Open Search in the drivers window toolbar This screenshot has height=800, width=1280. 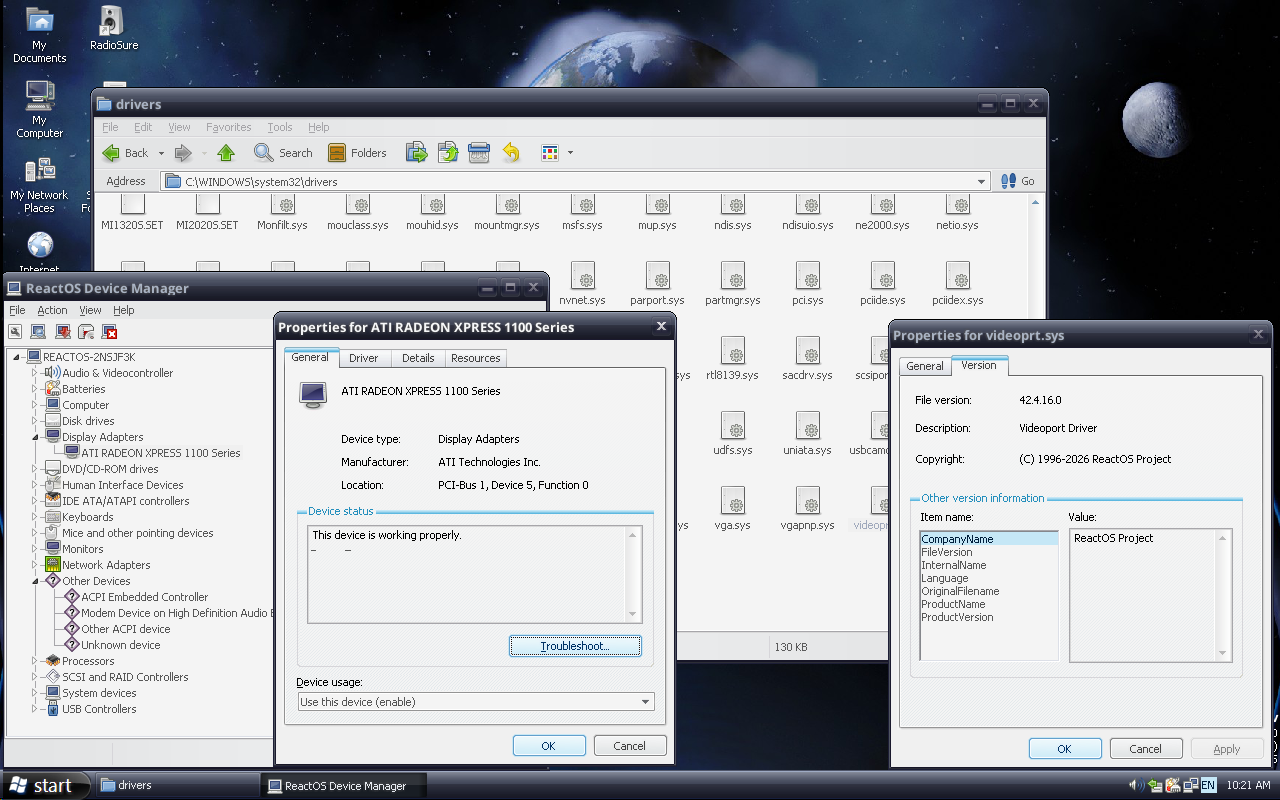284,153
